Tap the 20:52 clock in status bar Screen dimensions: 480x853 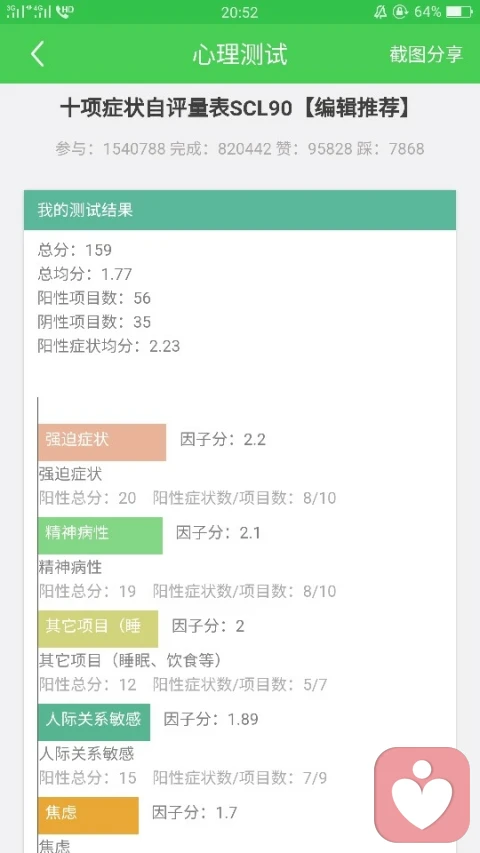pos(239,12)
